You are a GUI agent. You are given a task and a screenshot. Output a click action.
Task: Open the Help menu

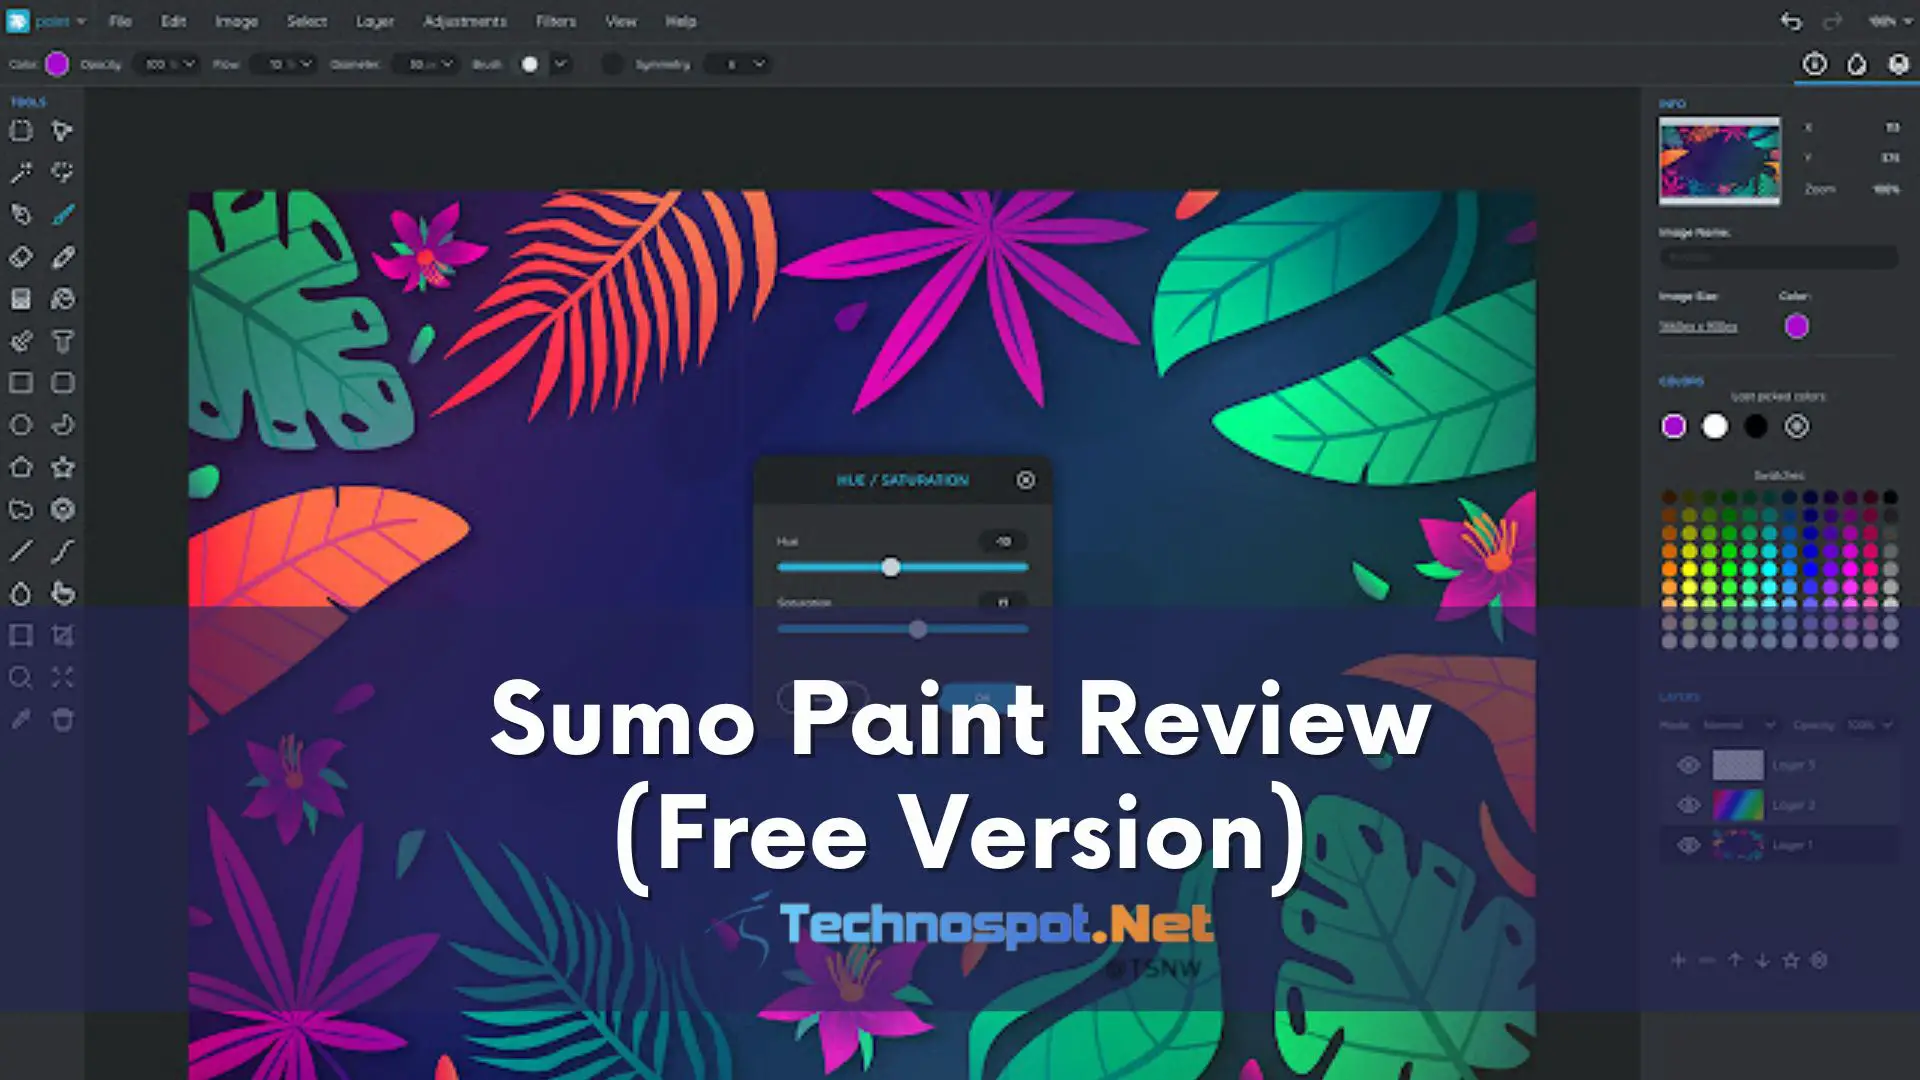tap(681, 21)
